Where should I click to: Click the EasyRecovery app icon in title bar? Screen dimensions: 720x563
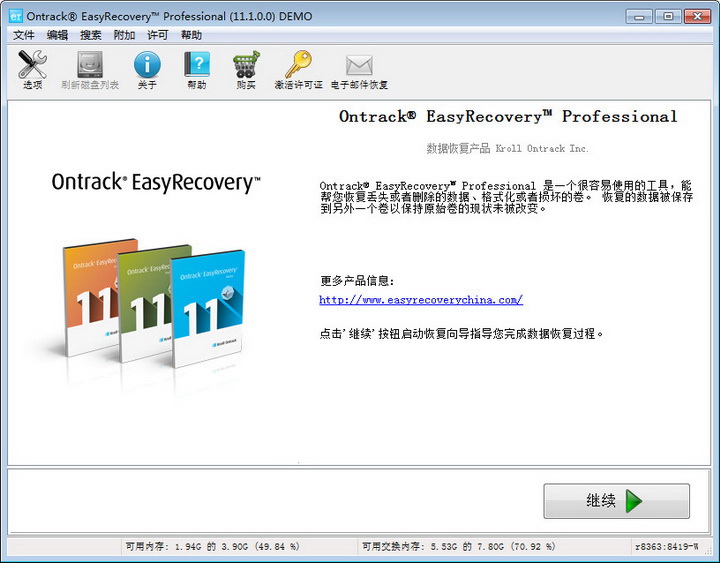coord(16,16)
